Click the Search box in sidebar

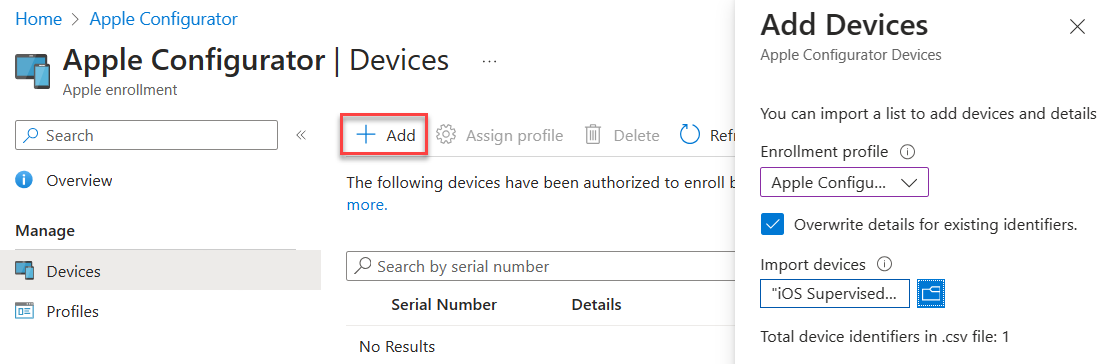click(146, 135)
